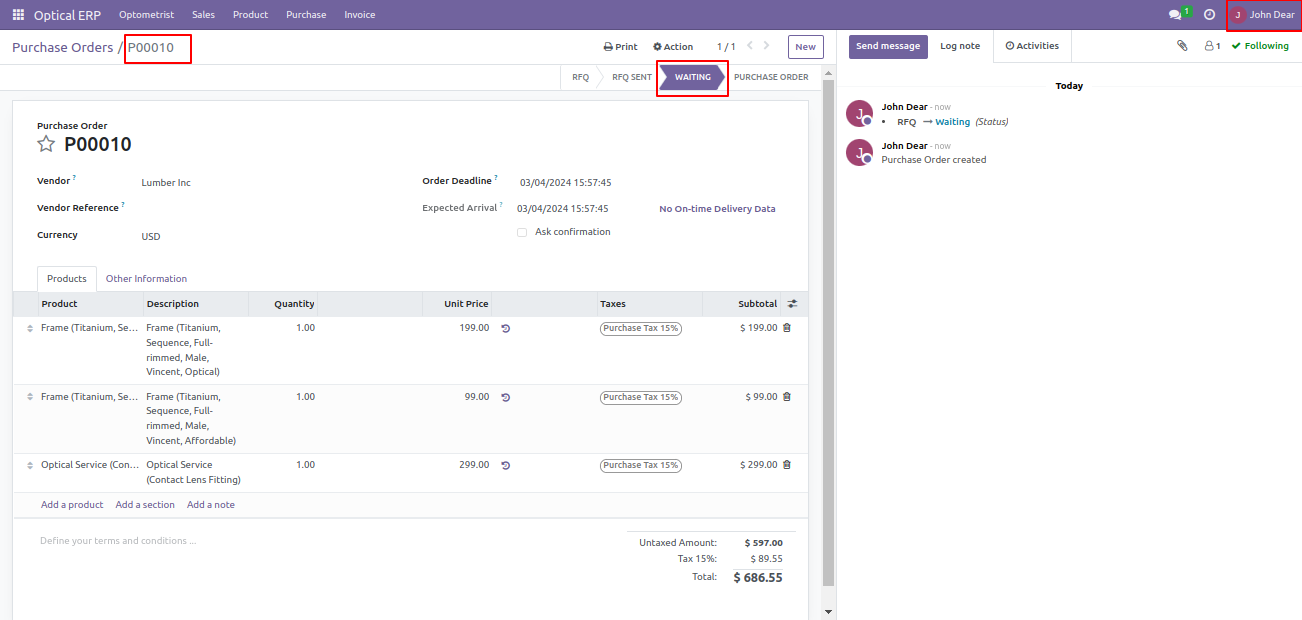
Task: Click the Add a note link
Action: (x=211, y=505)
